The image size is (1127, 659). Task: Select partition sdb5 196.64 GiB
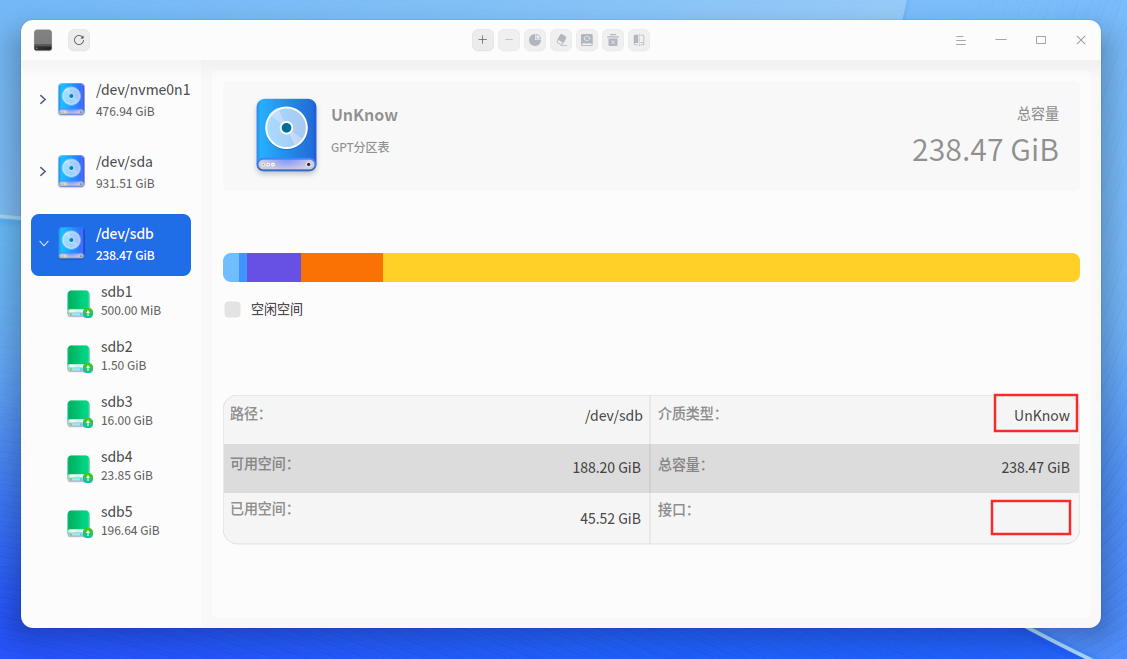pos(111,521)
